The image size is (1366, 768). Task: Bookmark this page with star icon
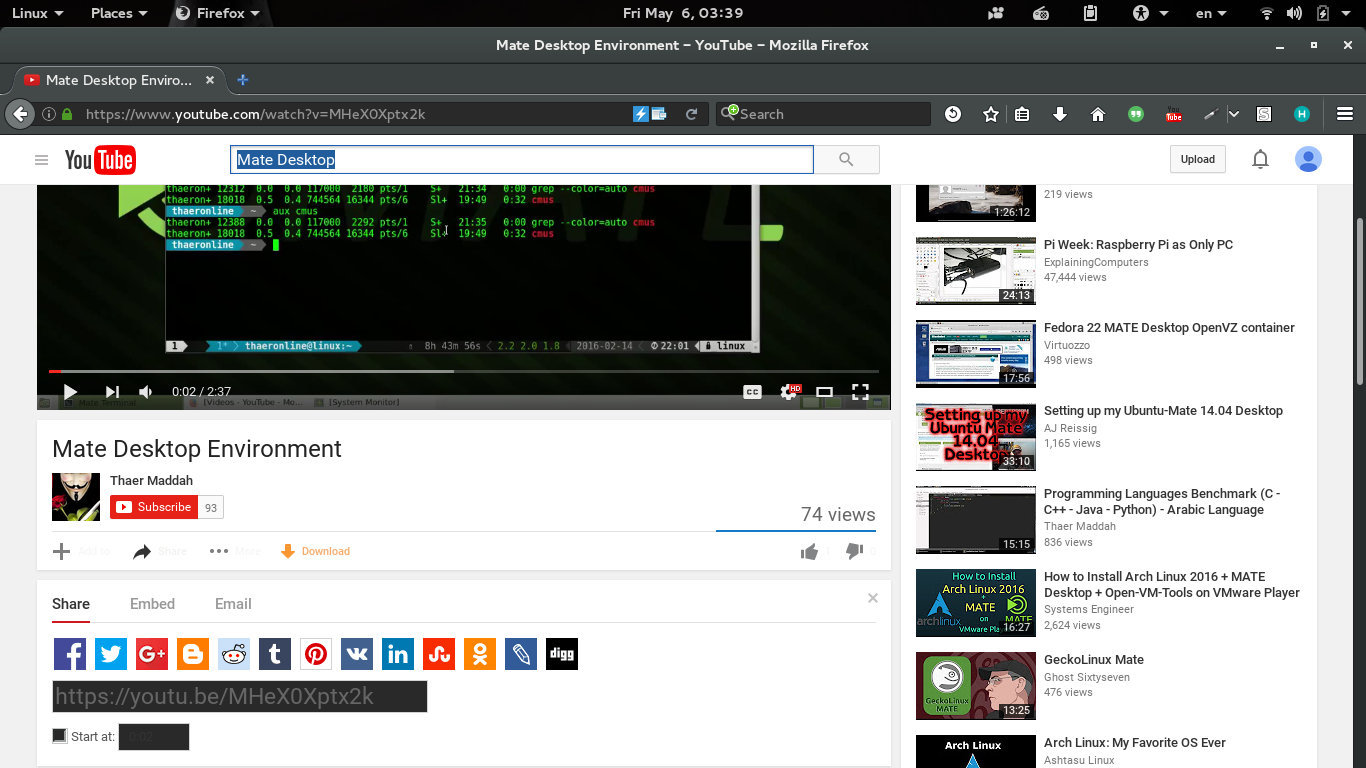tap(991, 114)
